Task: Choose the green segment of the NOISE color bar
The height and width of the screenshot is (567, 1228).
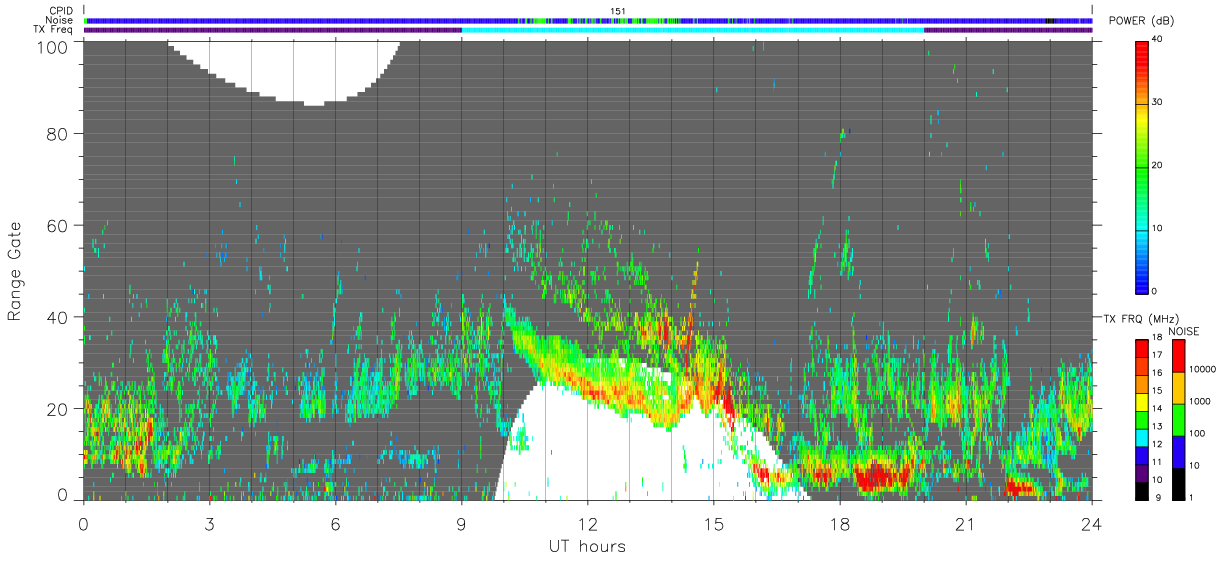Action: tap(1177, 418)
